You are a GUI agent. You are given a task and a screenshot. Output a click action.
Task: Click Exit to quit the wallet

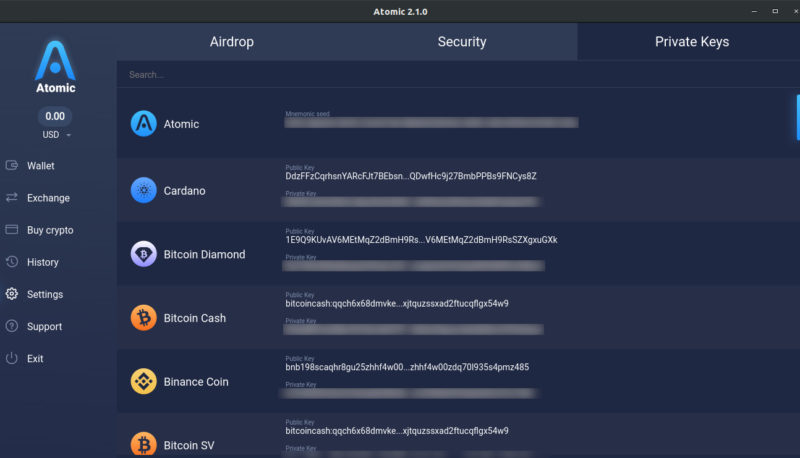(x=35, y=358)
